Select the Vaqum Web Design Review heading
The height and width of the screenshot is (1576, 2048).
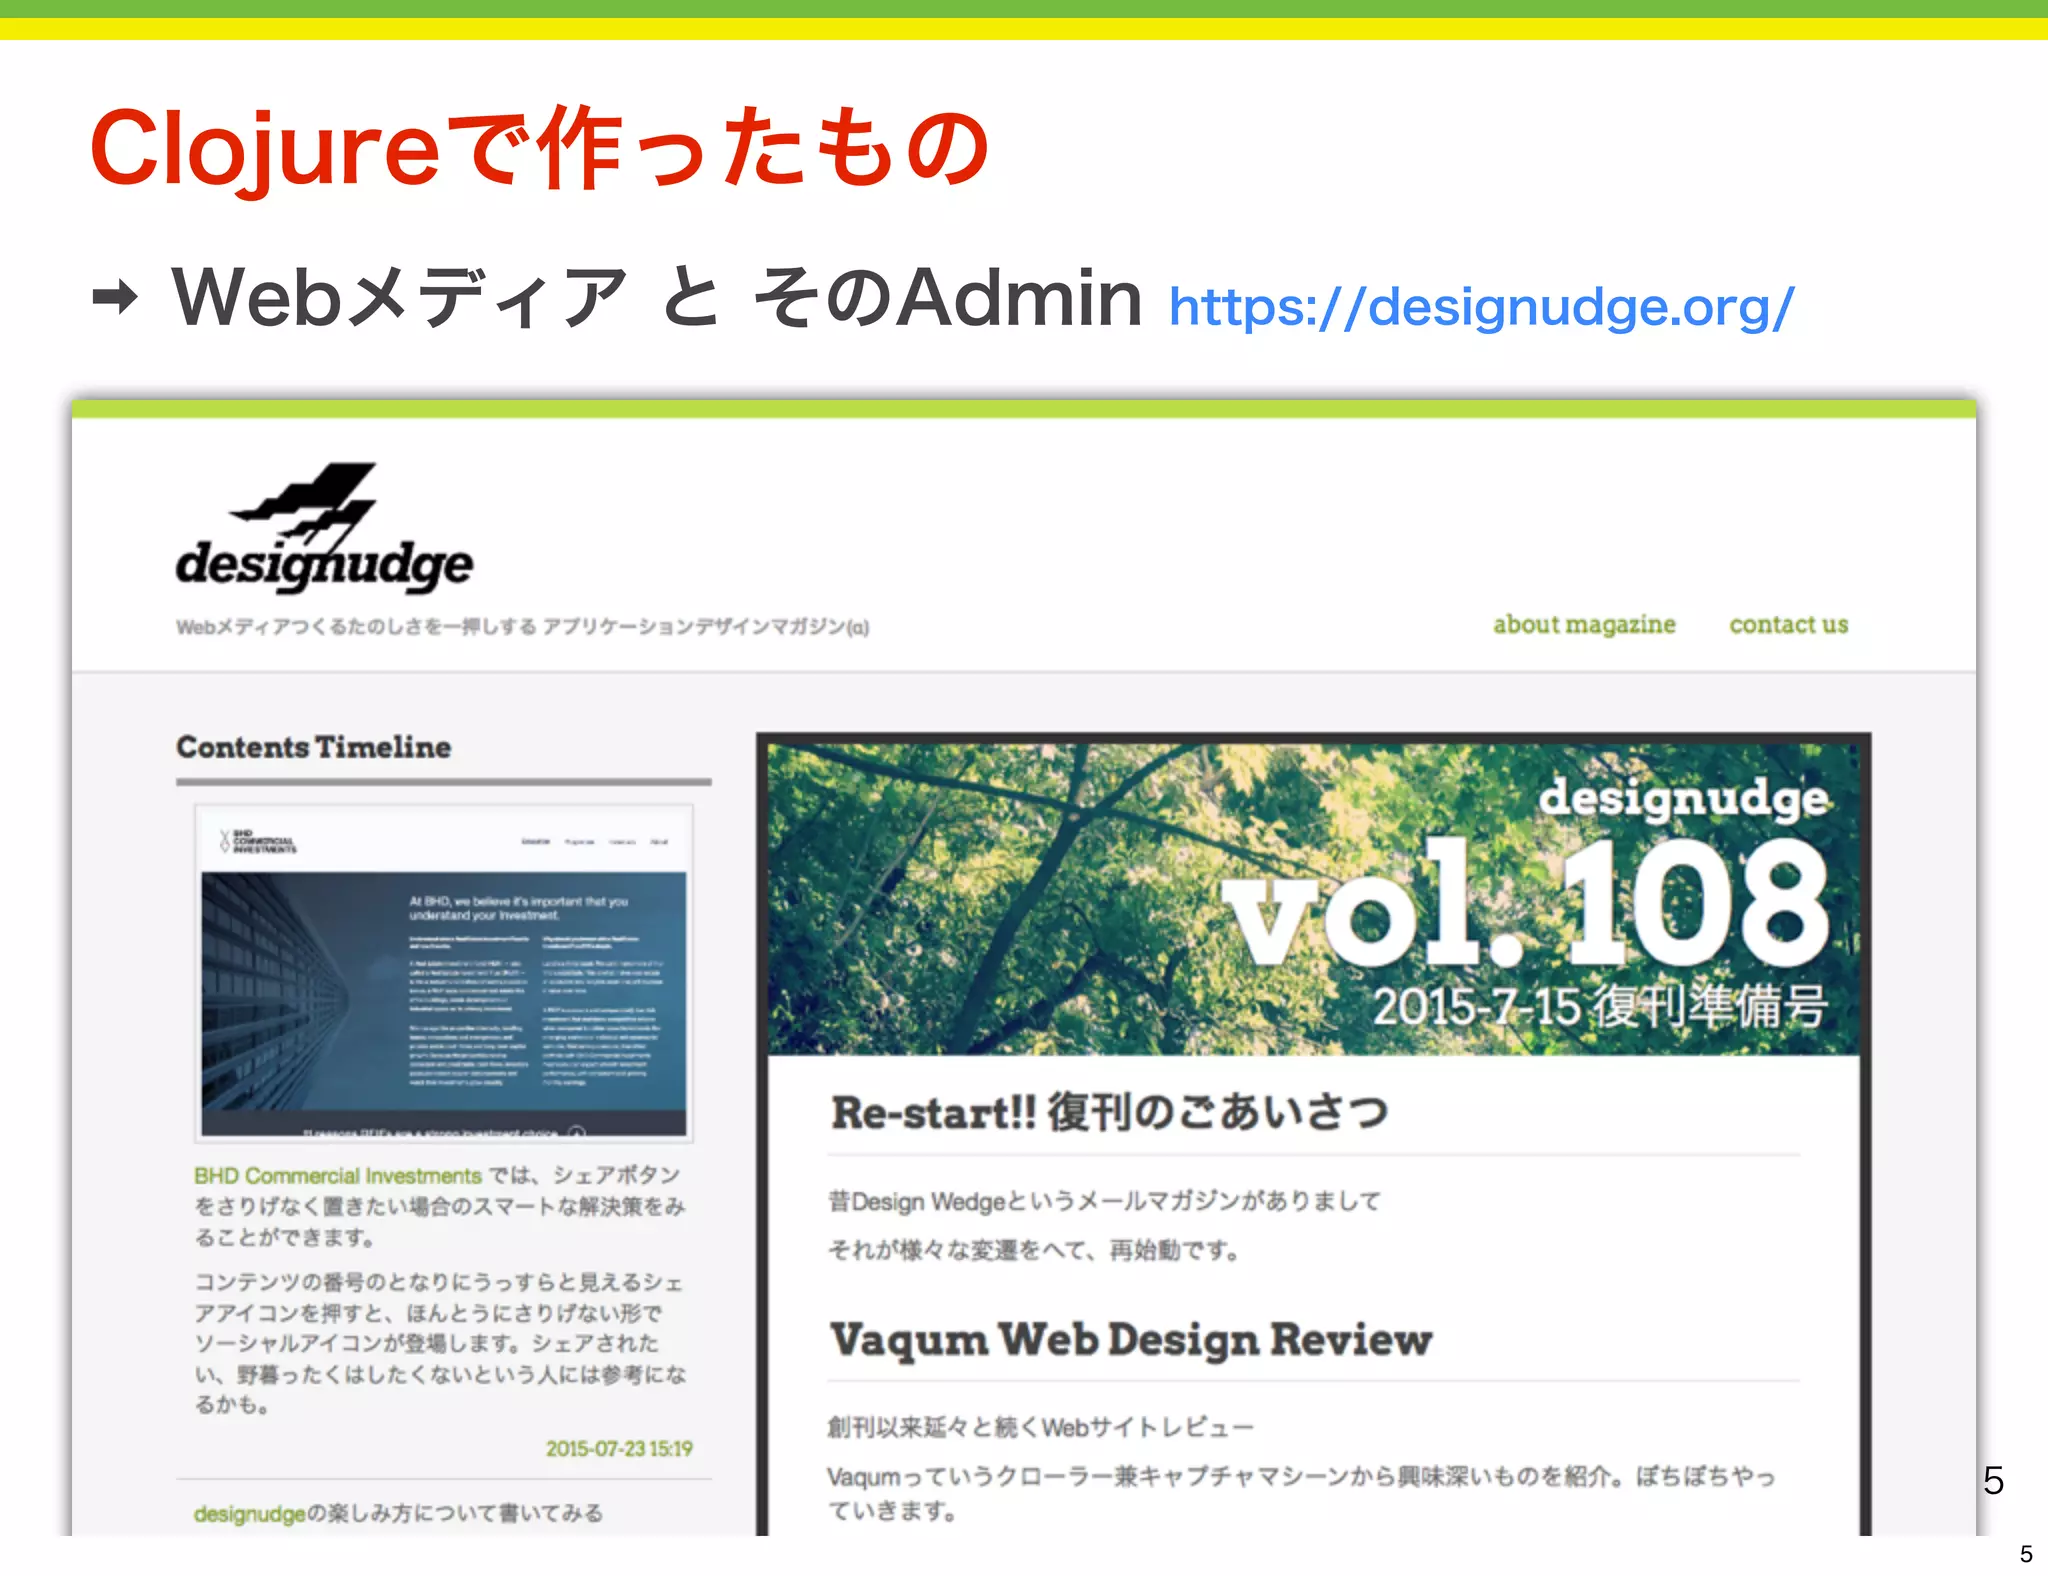pyautogui.click(x=1131, y=1340)
